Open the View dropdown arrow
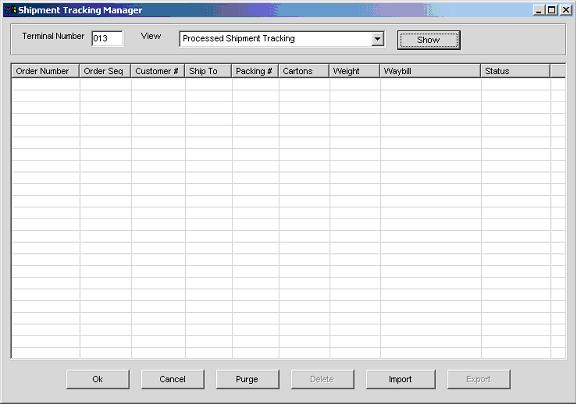The width and height of the screenshot is (576, 404). [x=377, y=39]
